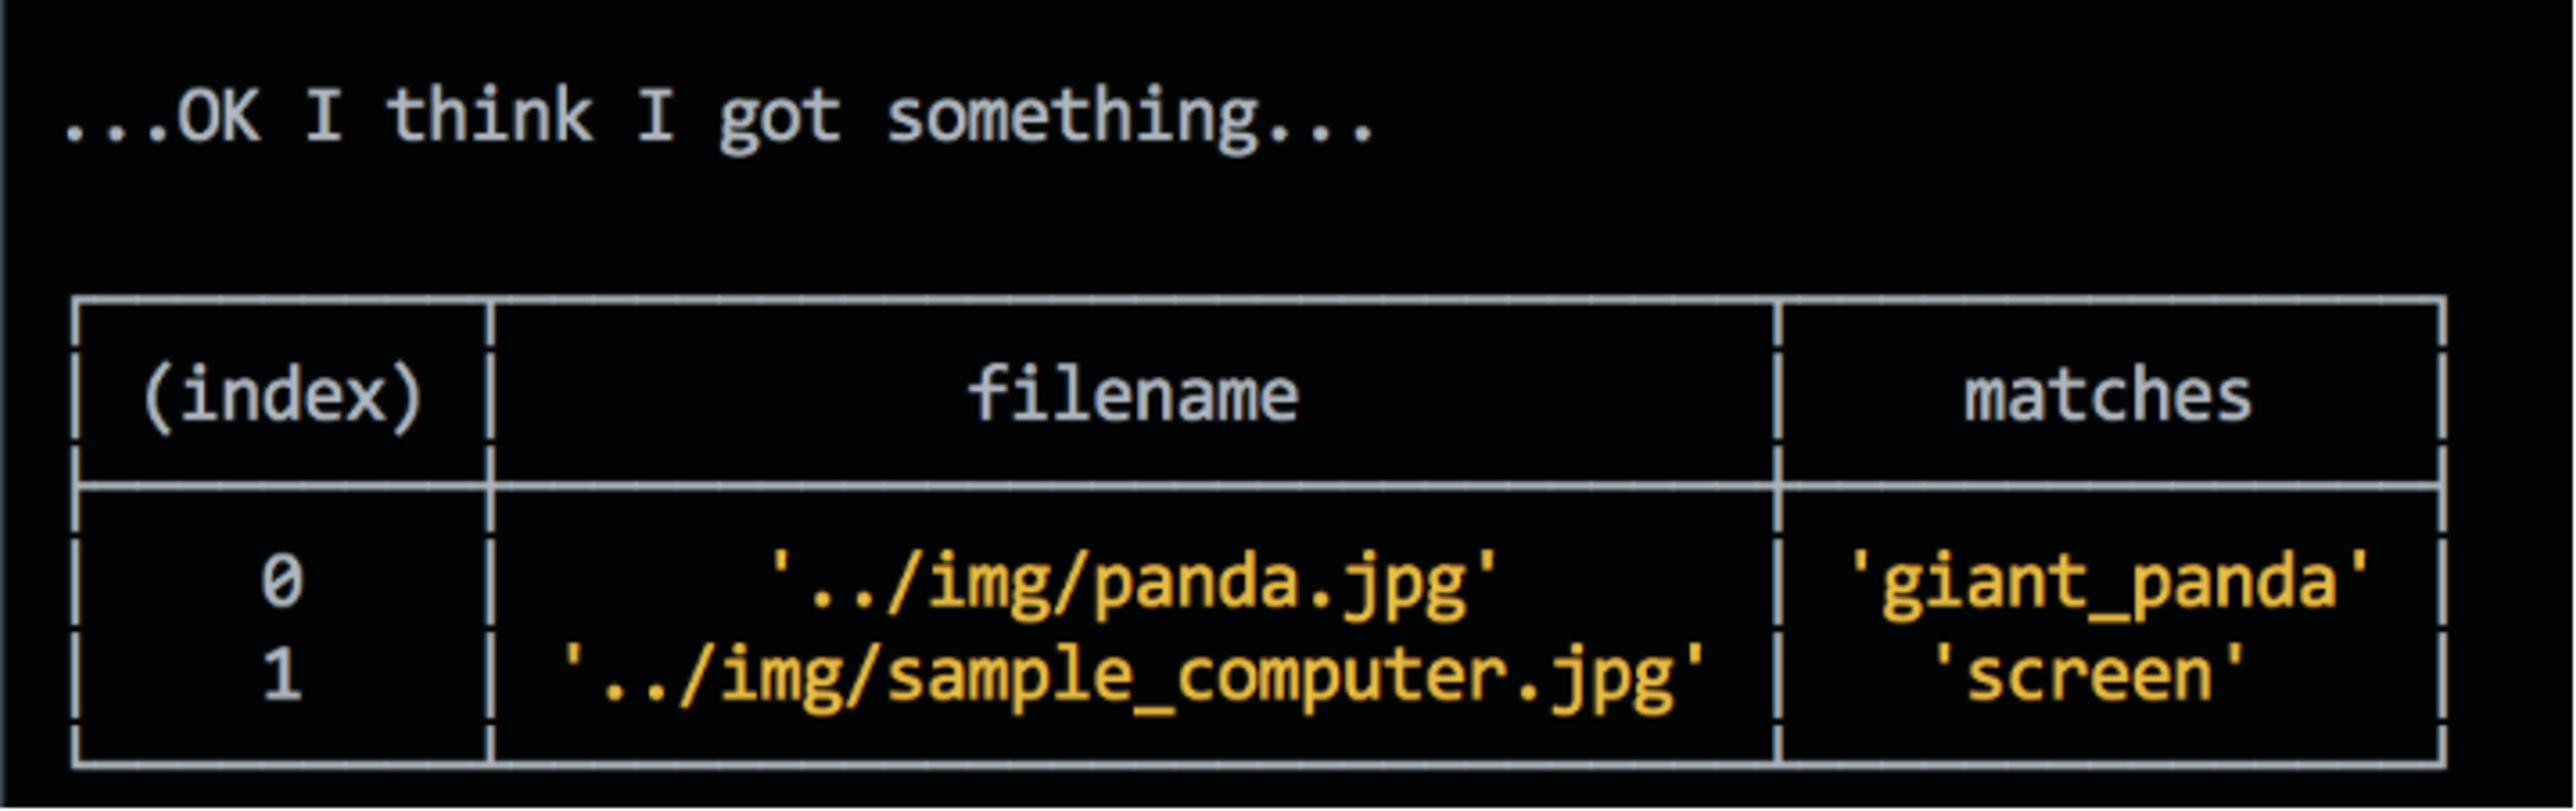Click the 'OK' text in terminal output
This screenshot has width=2576, height=811.
(218, 116)
